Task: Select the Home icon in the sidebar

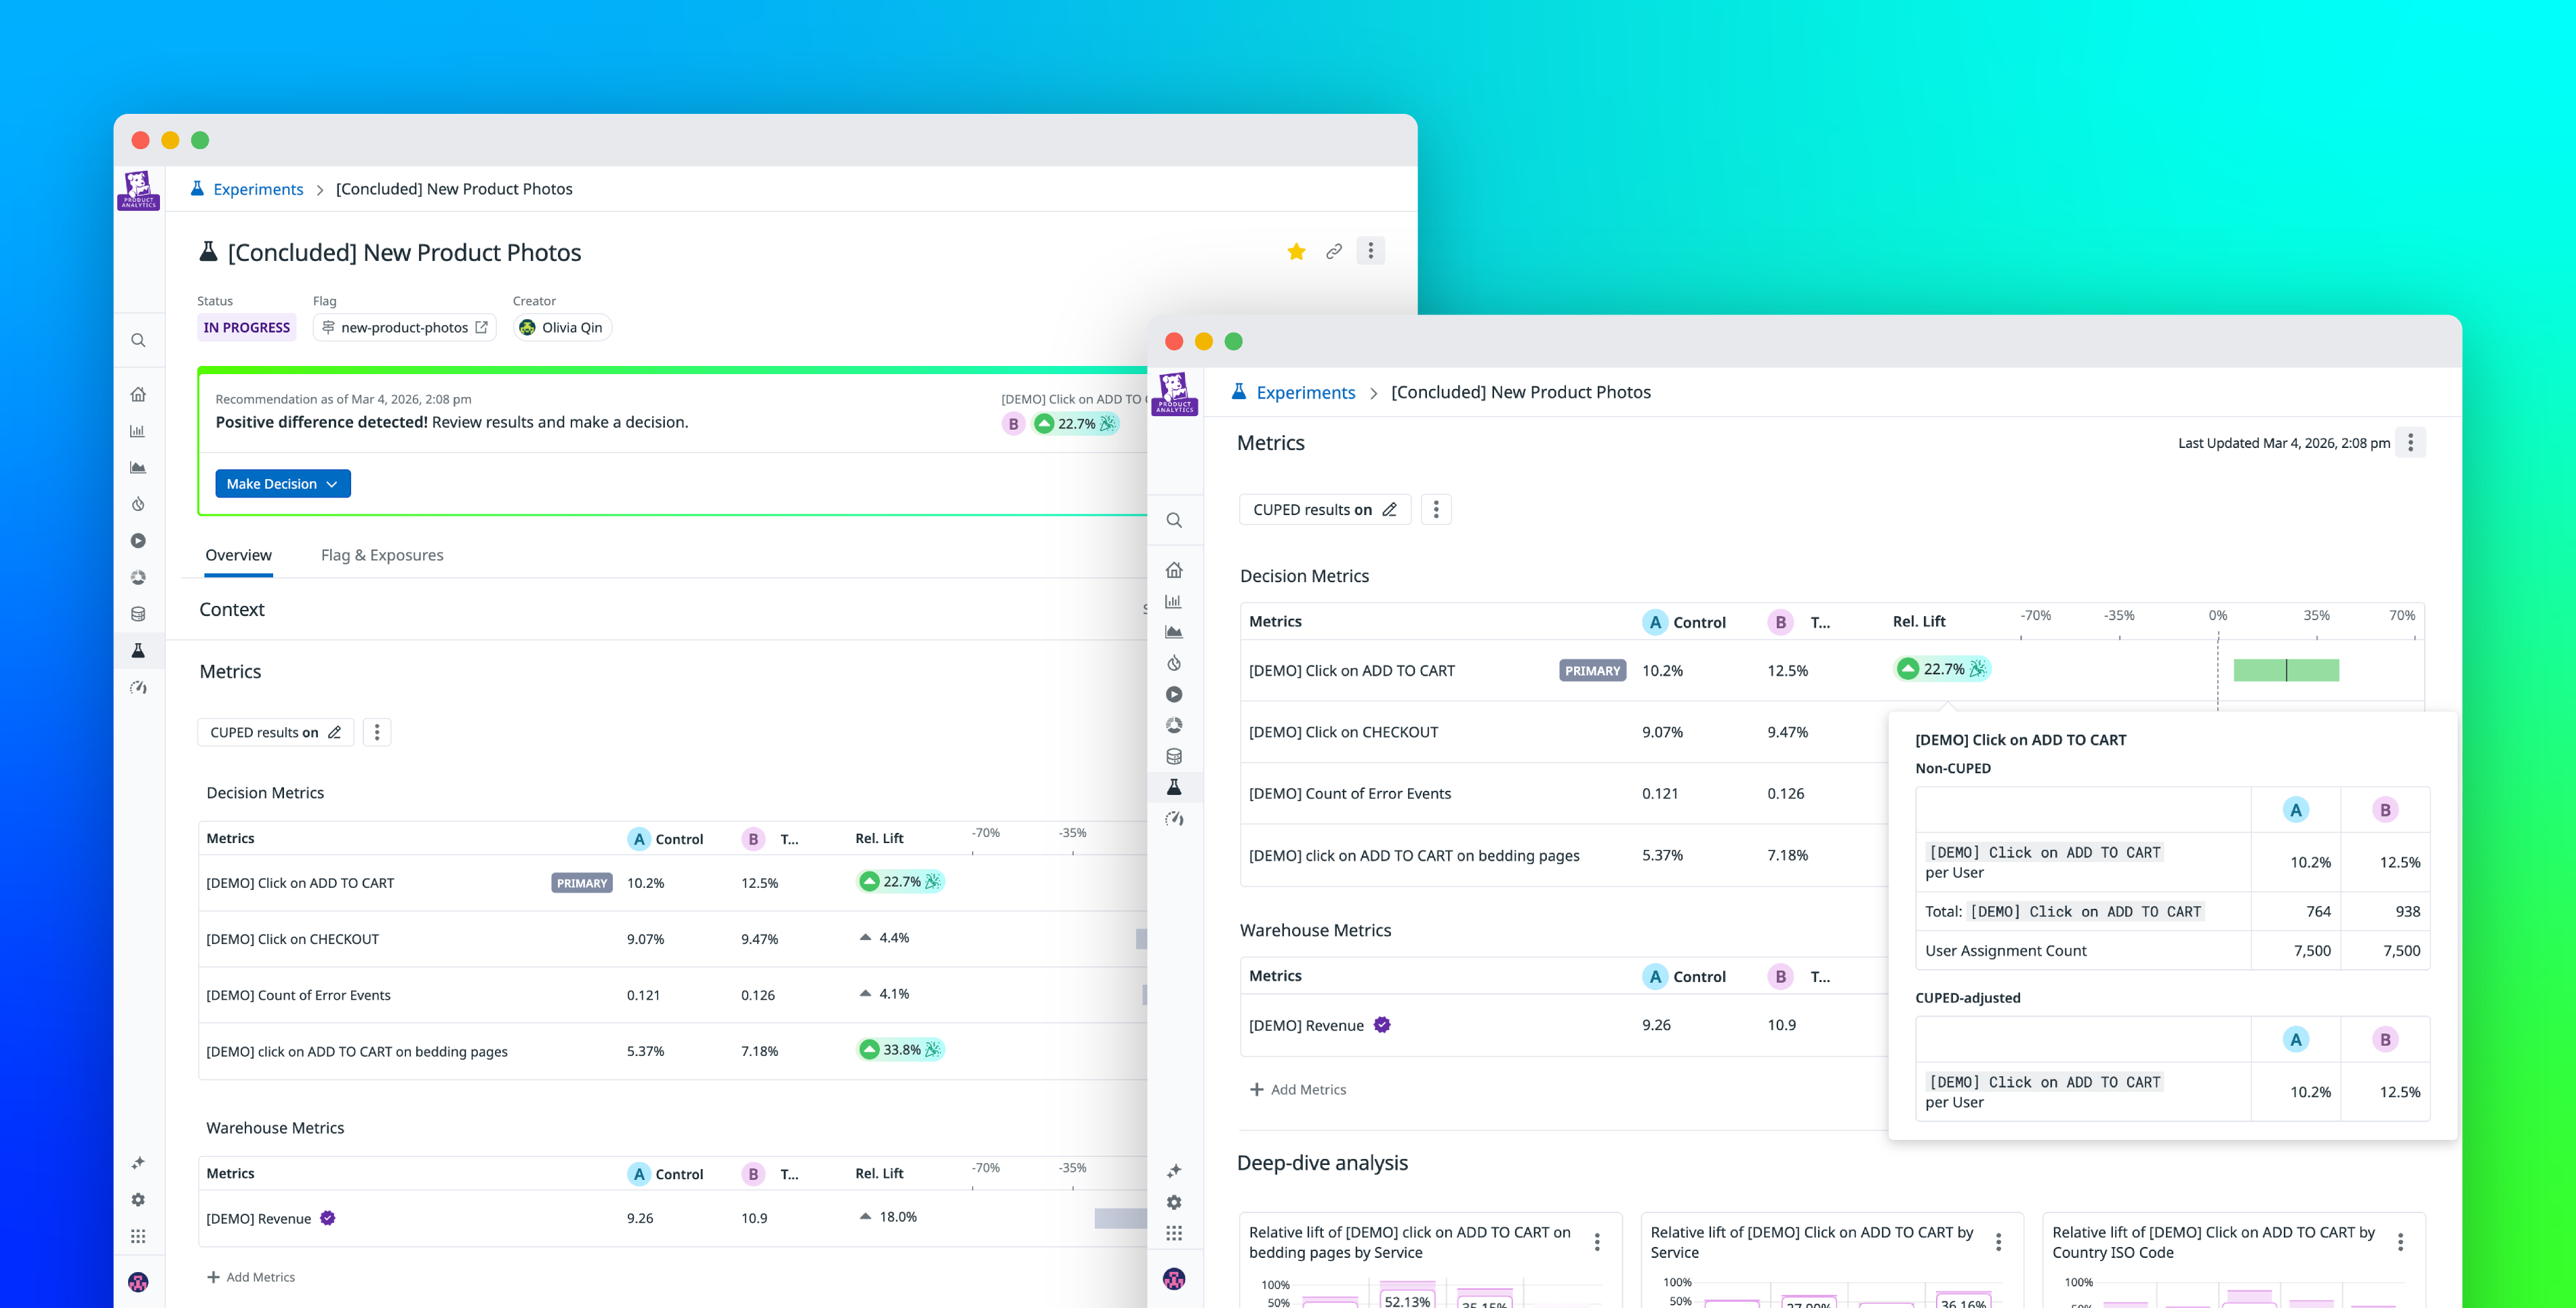Action: pos(1174,570)
